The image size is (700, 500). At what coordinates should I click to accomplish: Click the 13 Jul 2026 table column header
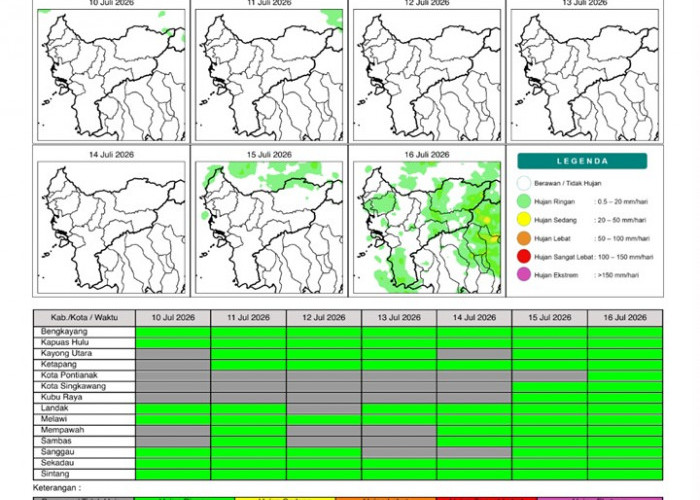click(399, 318)
